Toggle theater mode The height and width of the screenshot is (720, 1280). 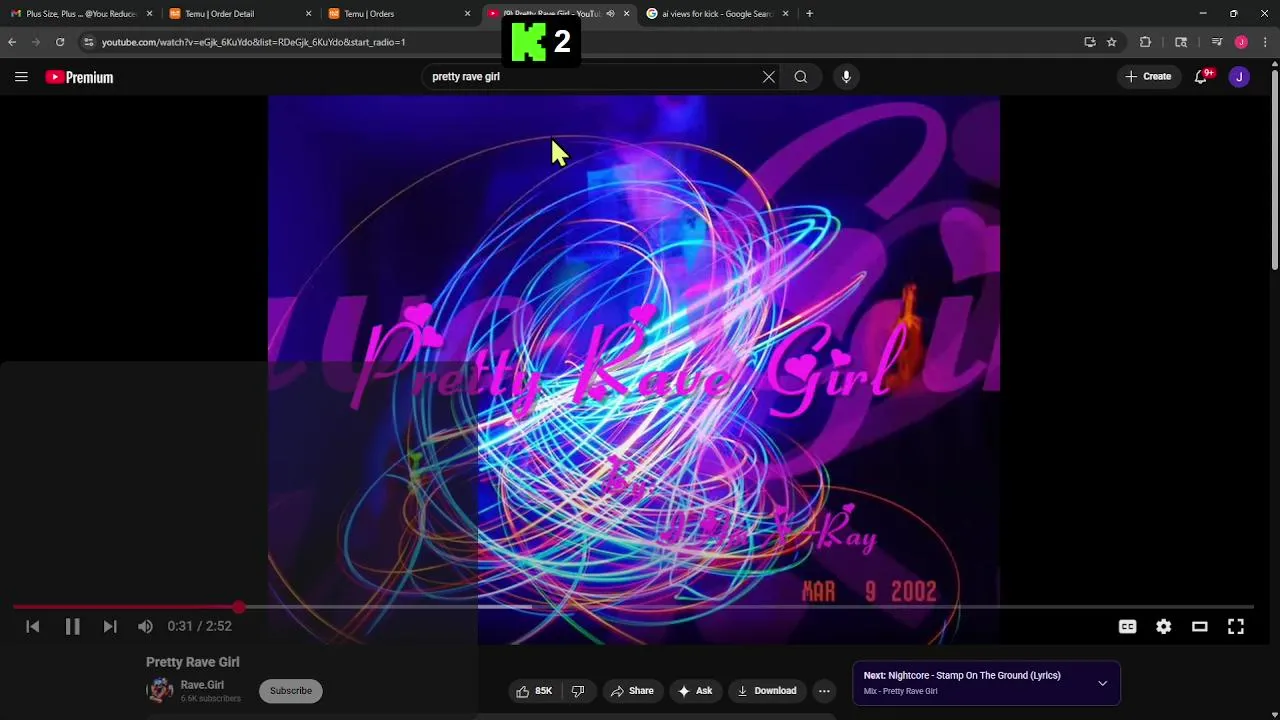(x=1200, y=626)
